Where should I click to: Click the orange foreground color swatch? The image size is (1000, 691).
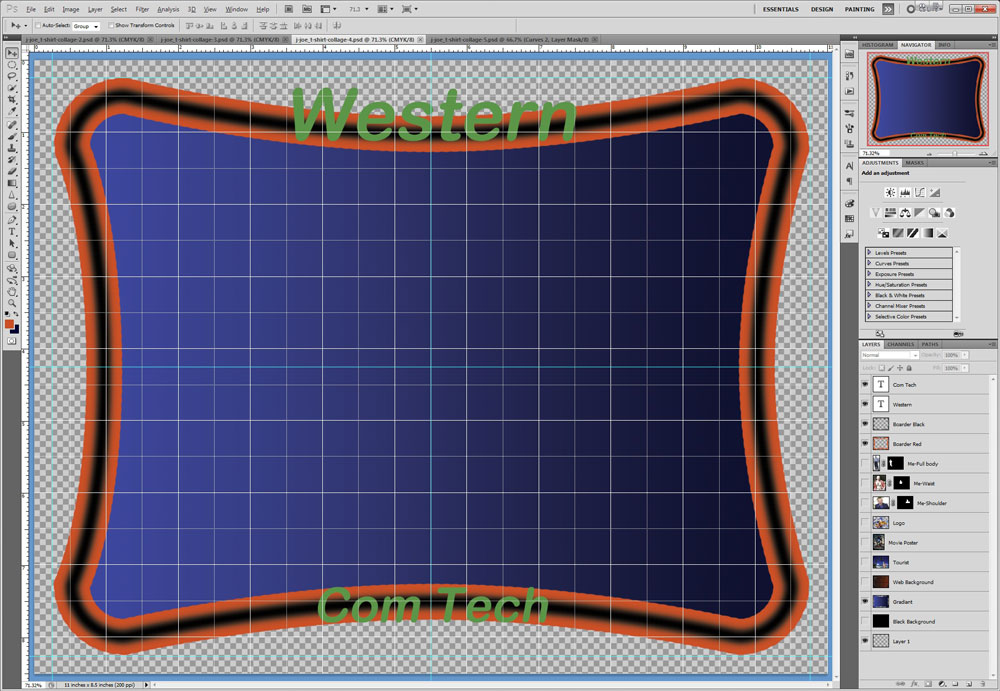coord(9,324)
